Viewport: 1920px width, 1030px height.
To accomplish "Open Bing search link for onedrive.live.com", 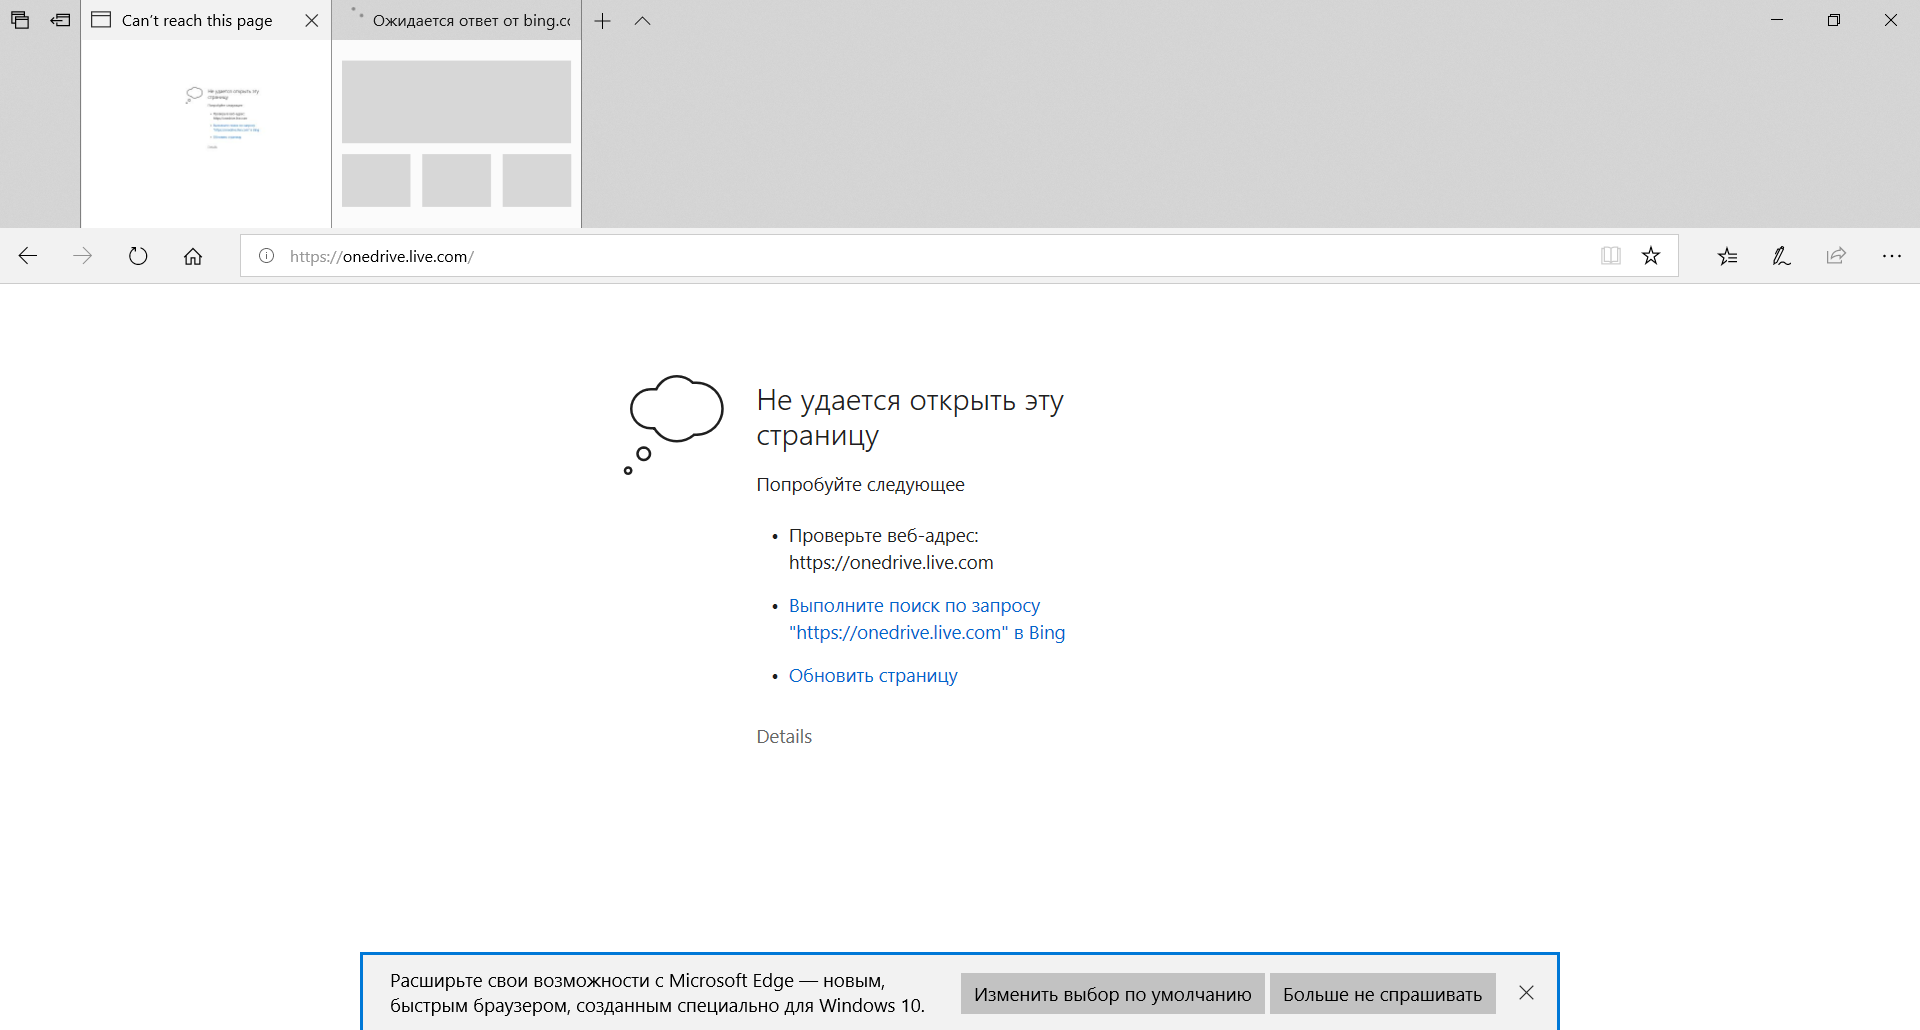I will pos(927,619).
